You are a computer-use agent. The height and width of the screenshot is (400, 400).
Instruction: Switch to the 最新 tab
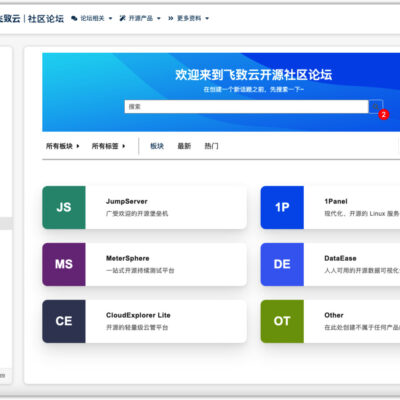pyautogui.click(x=184, y=146)
